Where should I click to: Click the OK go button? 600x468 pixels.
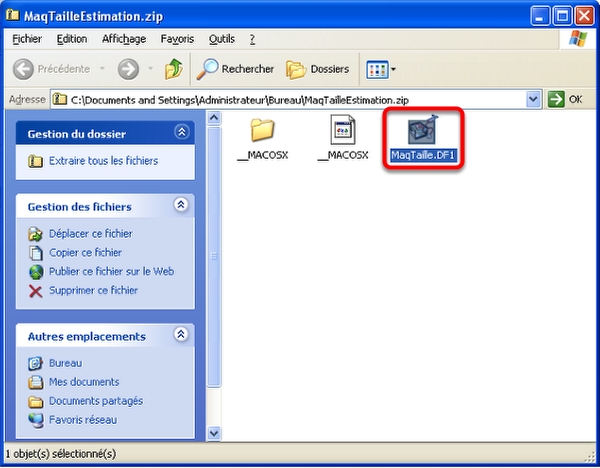pyautogui.click(x=565, y=99)
